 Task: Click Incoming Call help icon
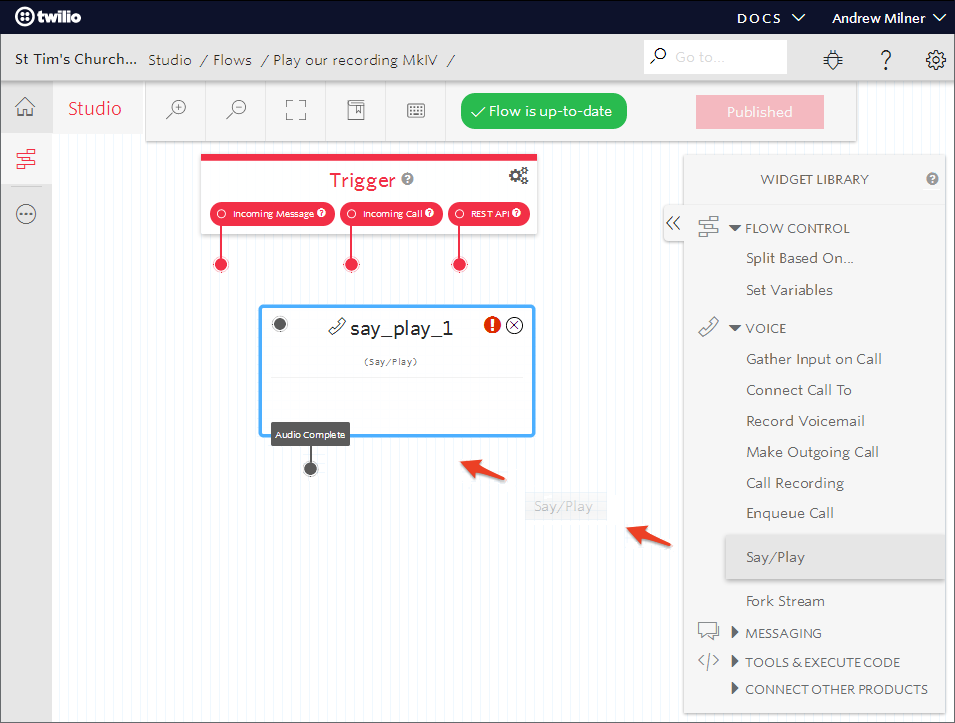click(429, 213)
